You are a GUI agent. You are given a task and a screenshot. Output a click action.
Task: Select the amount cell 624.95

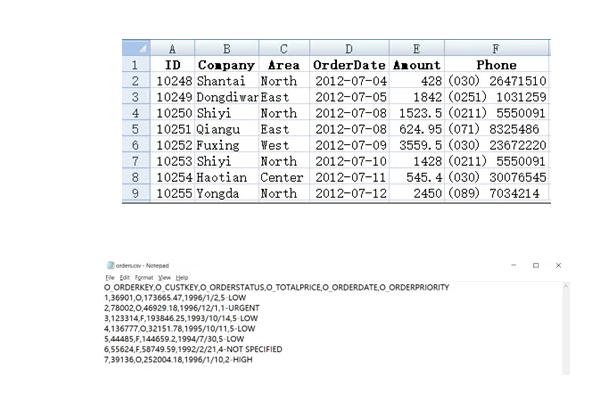[x=417, y=129]
